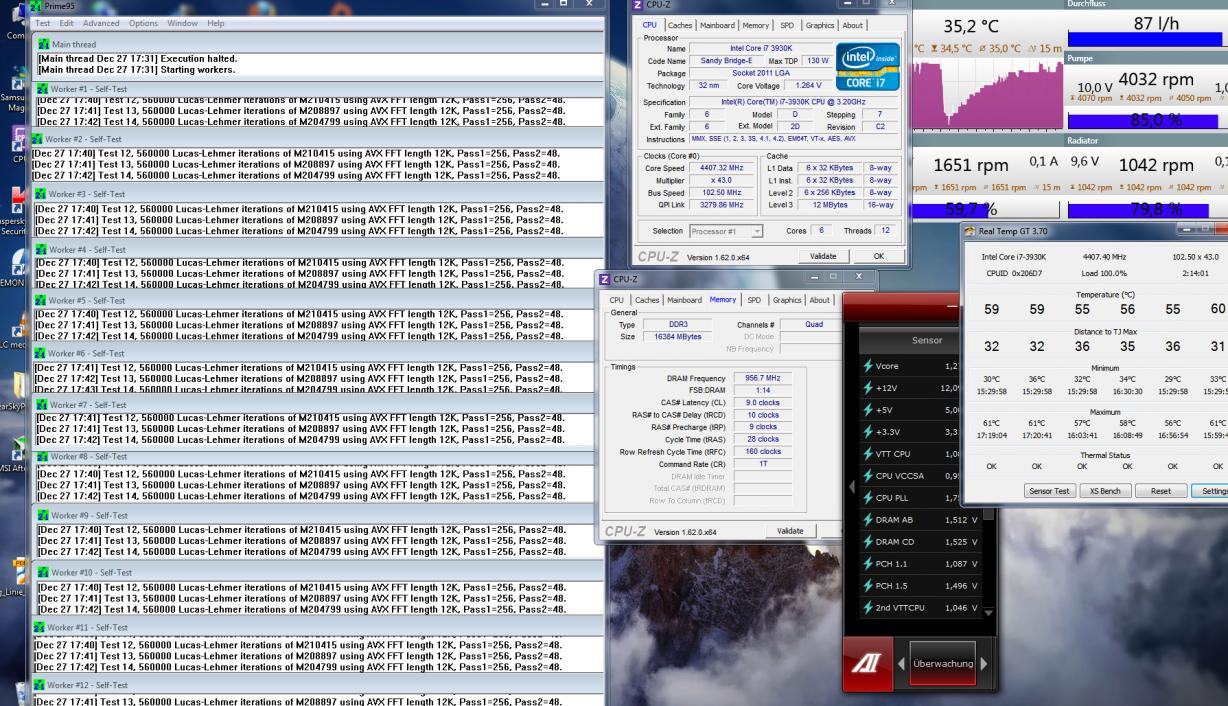Click the Worker #8 Self-Test window icon
The height and width of the screenshot is (706, 1228).
click(x=43, y=456)
